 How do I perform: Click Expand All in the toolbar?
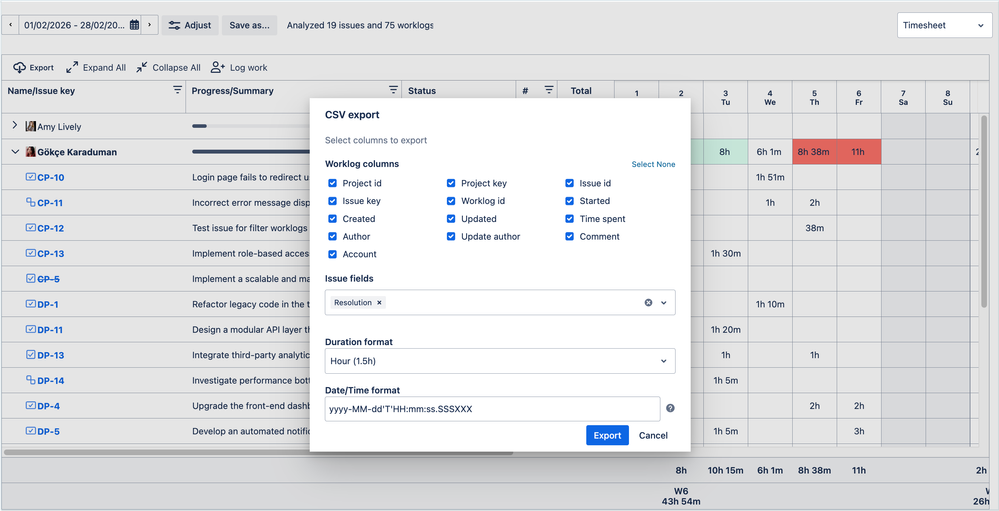96,68
